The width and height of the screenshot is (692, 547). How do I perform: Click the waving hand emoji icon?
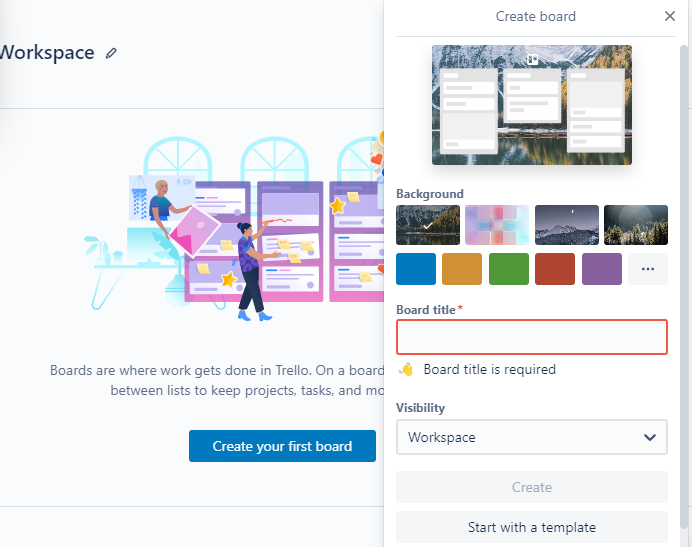[x=406, y=369]
